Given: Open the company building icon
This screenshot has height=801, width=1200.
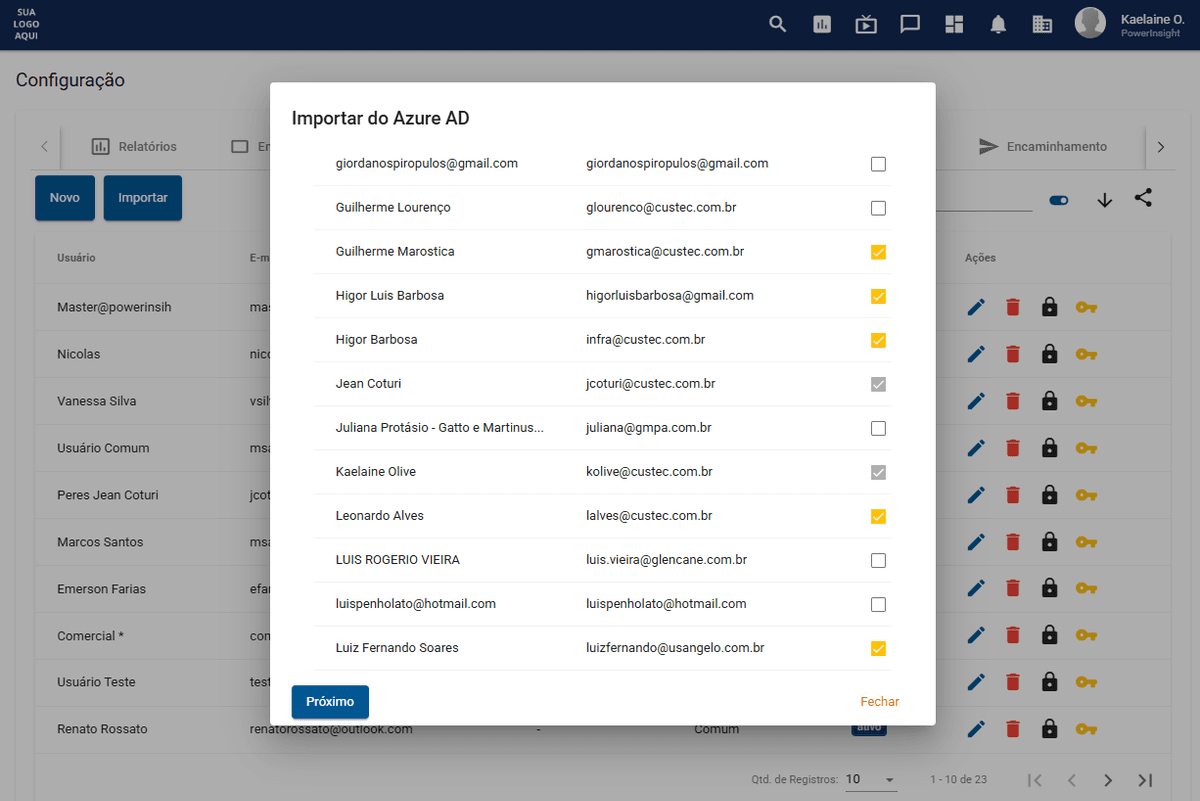Looking at the screenshot, I should [1042, 25].
